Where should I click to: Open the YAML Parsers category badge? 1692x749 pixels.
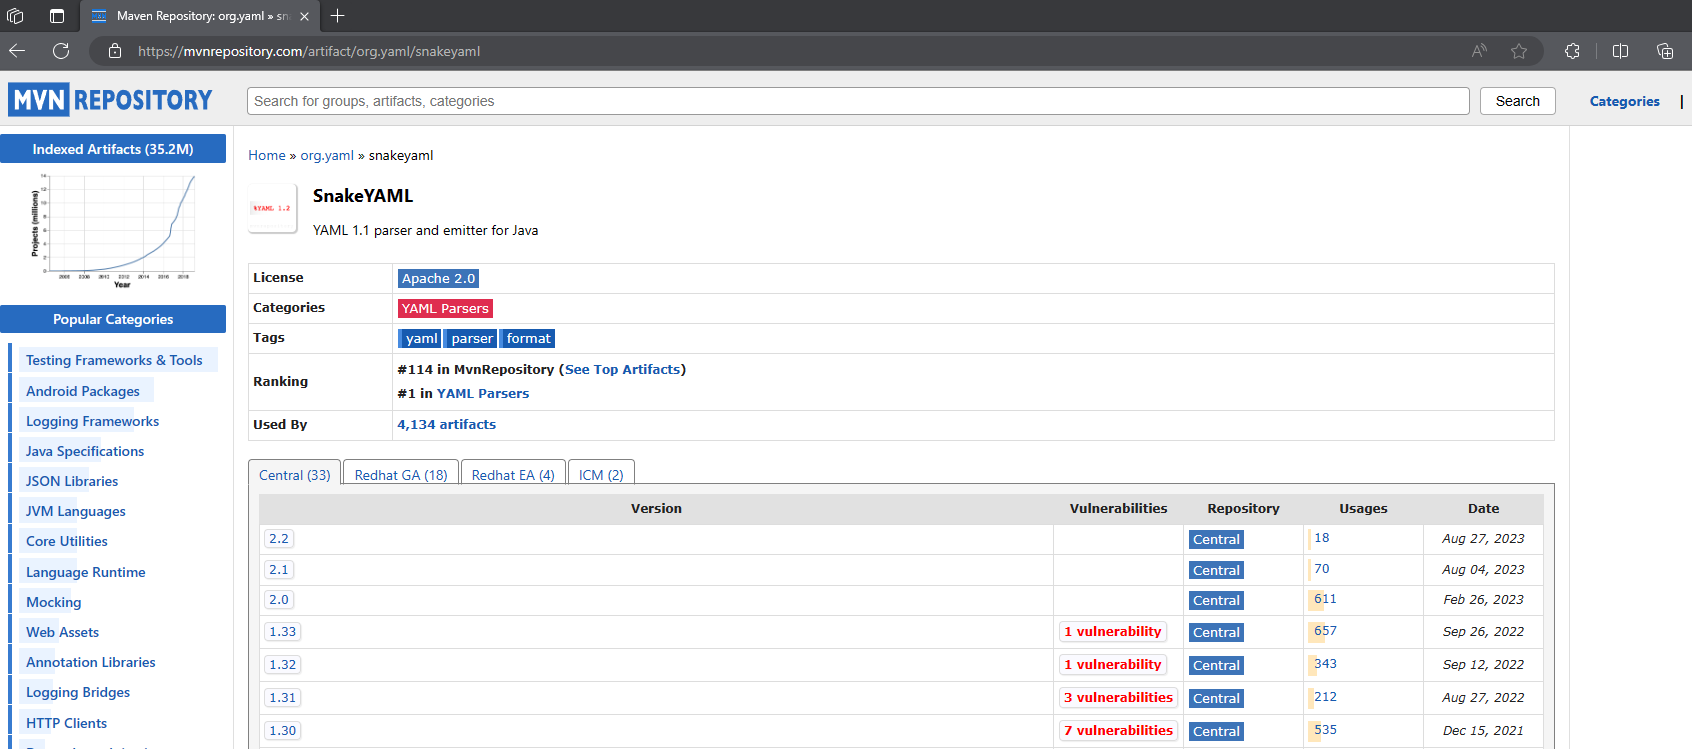pyautogui.click(x=445, y=308)
